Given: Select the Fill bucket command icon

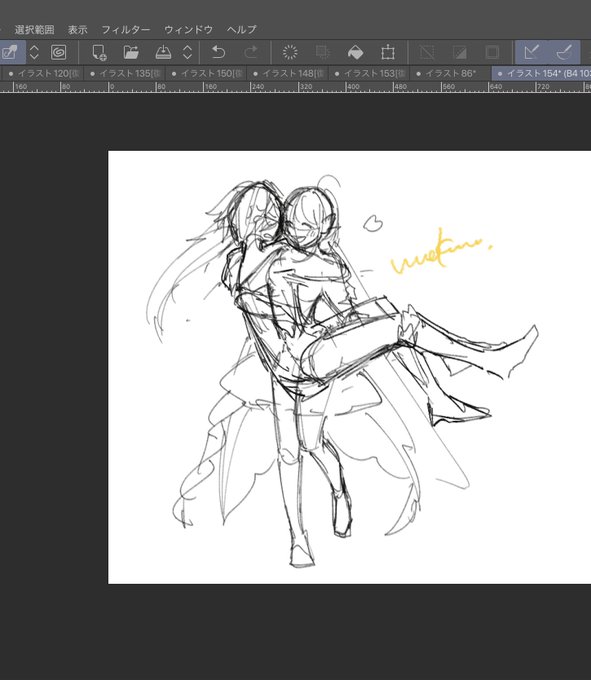Looking at the screenshot, I should pyautogui.click(x=356, y=52).
